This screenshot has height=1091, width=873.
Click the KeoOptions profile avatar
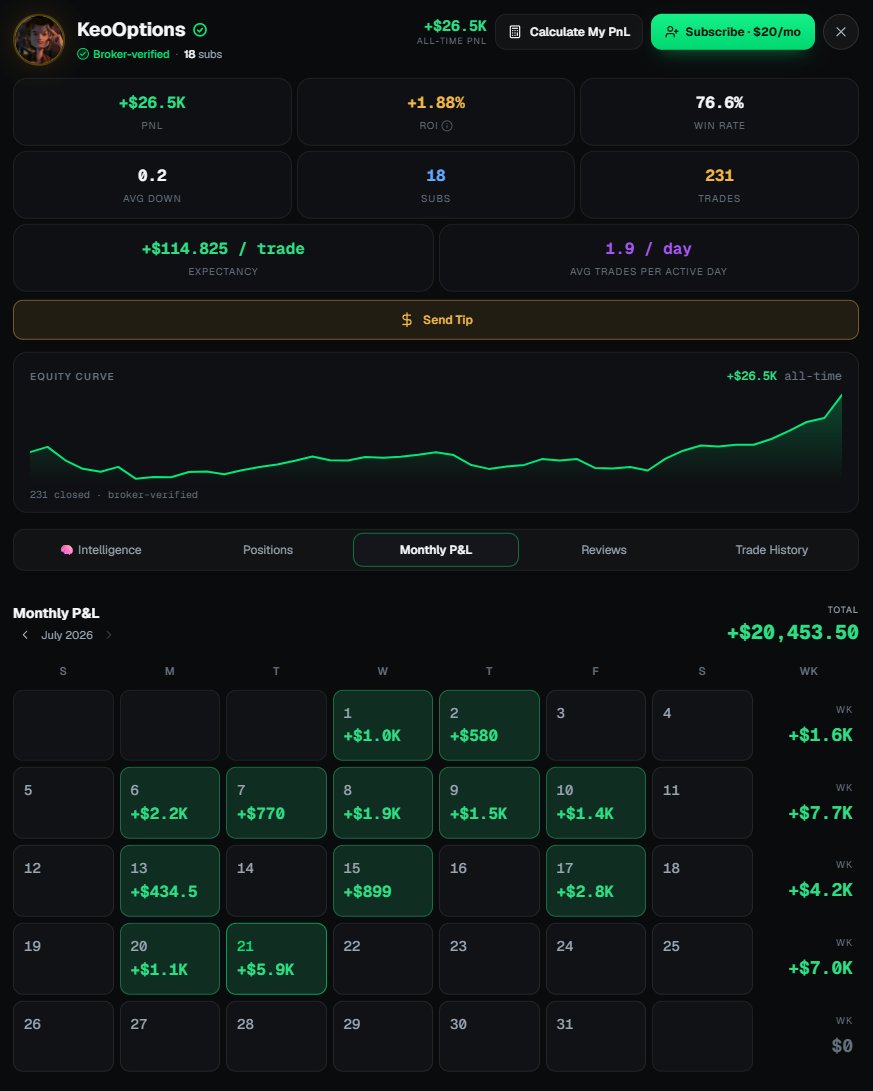39,40
